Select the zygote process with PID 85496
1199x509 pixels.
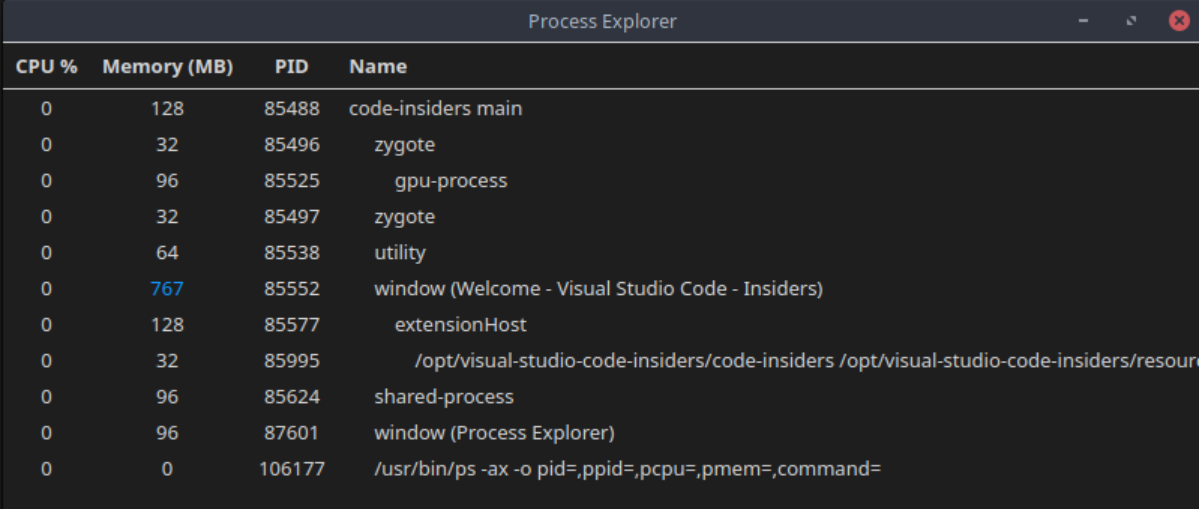coord(600,144)
